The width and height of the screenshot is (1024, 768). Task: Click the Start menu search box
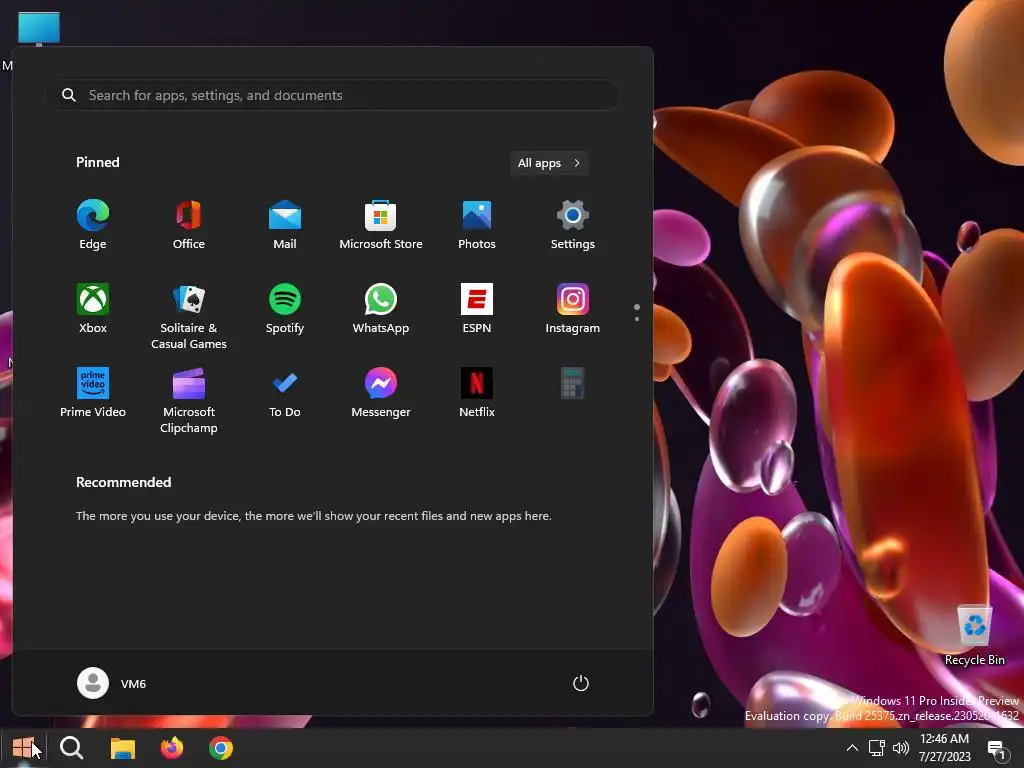pyautogui.click(x=332, y=95)
